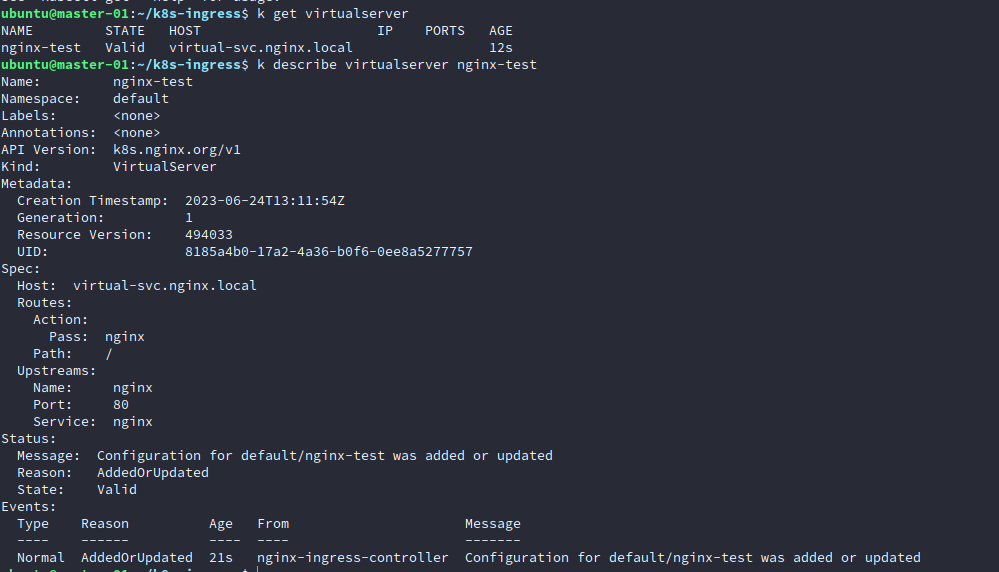
Task: Click the Spec Host value virtual-svc.nginx.local
Action: [165, 286]
